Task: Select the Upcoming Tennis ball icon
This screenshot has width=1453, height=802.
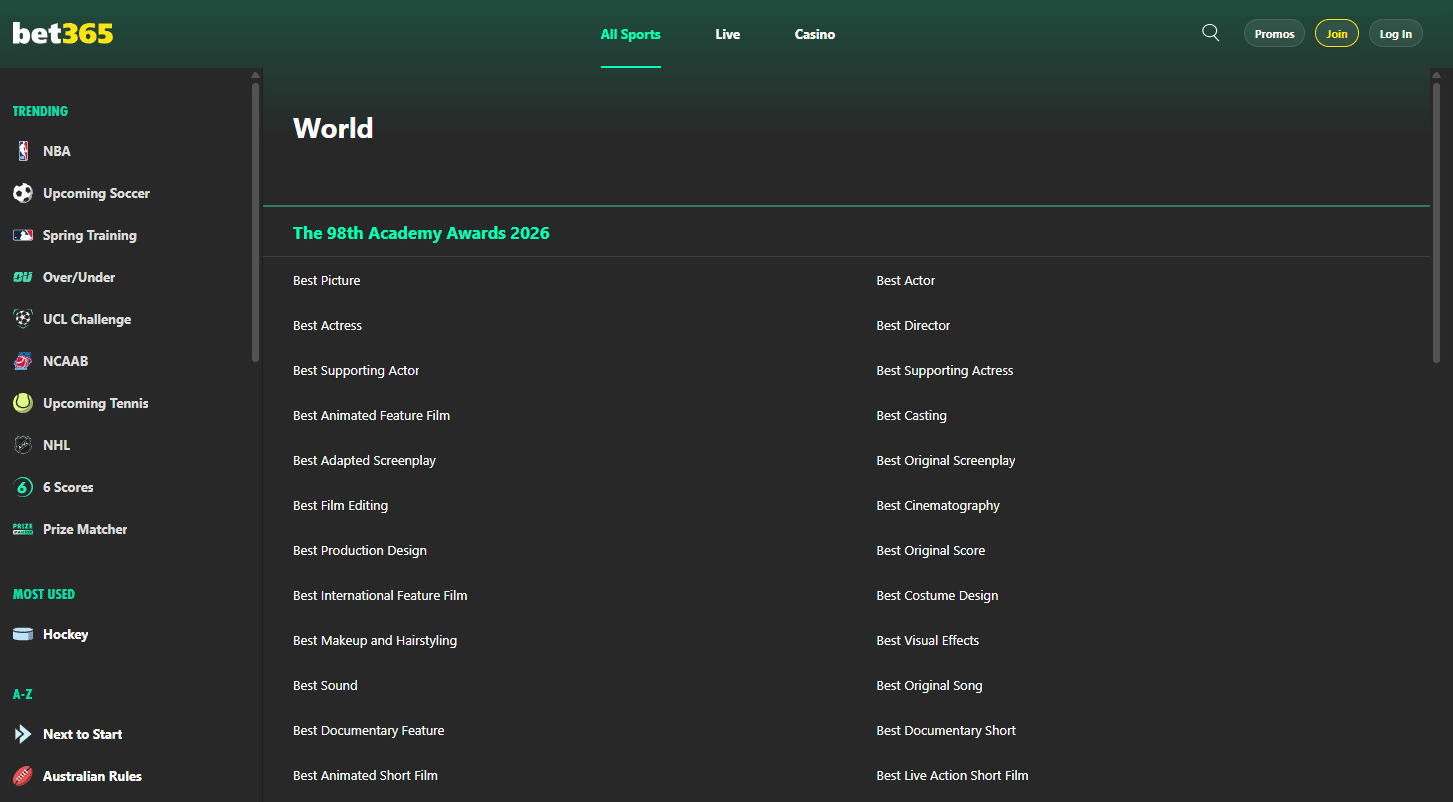Action: [22, 402]
